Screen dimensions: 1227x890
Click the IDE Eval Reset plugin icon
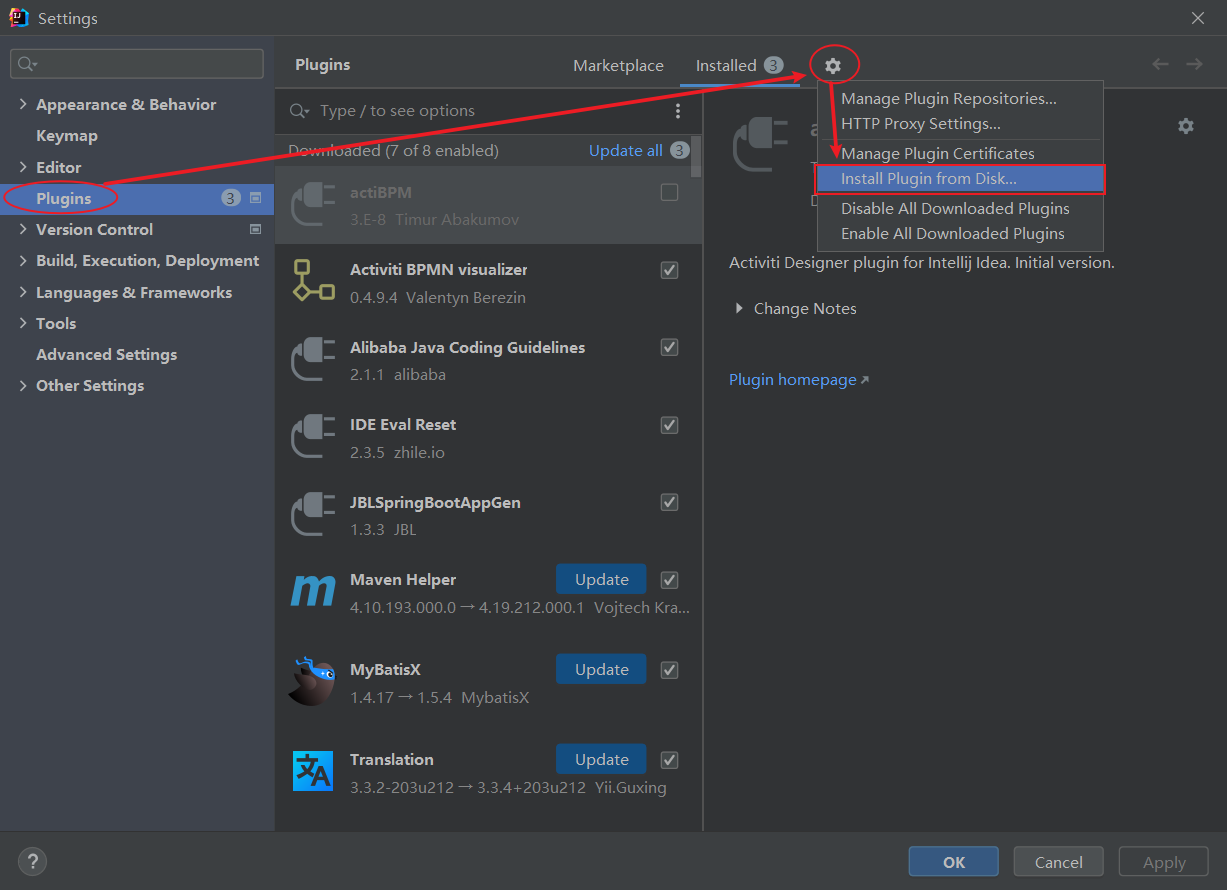click(x=312, y=437)
